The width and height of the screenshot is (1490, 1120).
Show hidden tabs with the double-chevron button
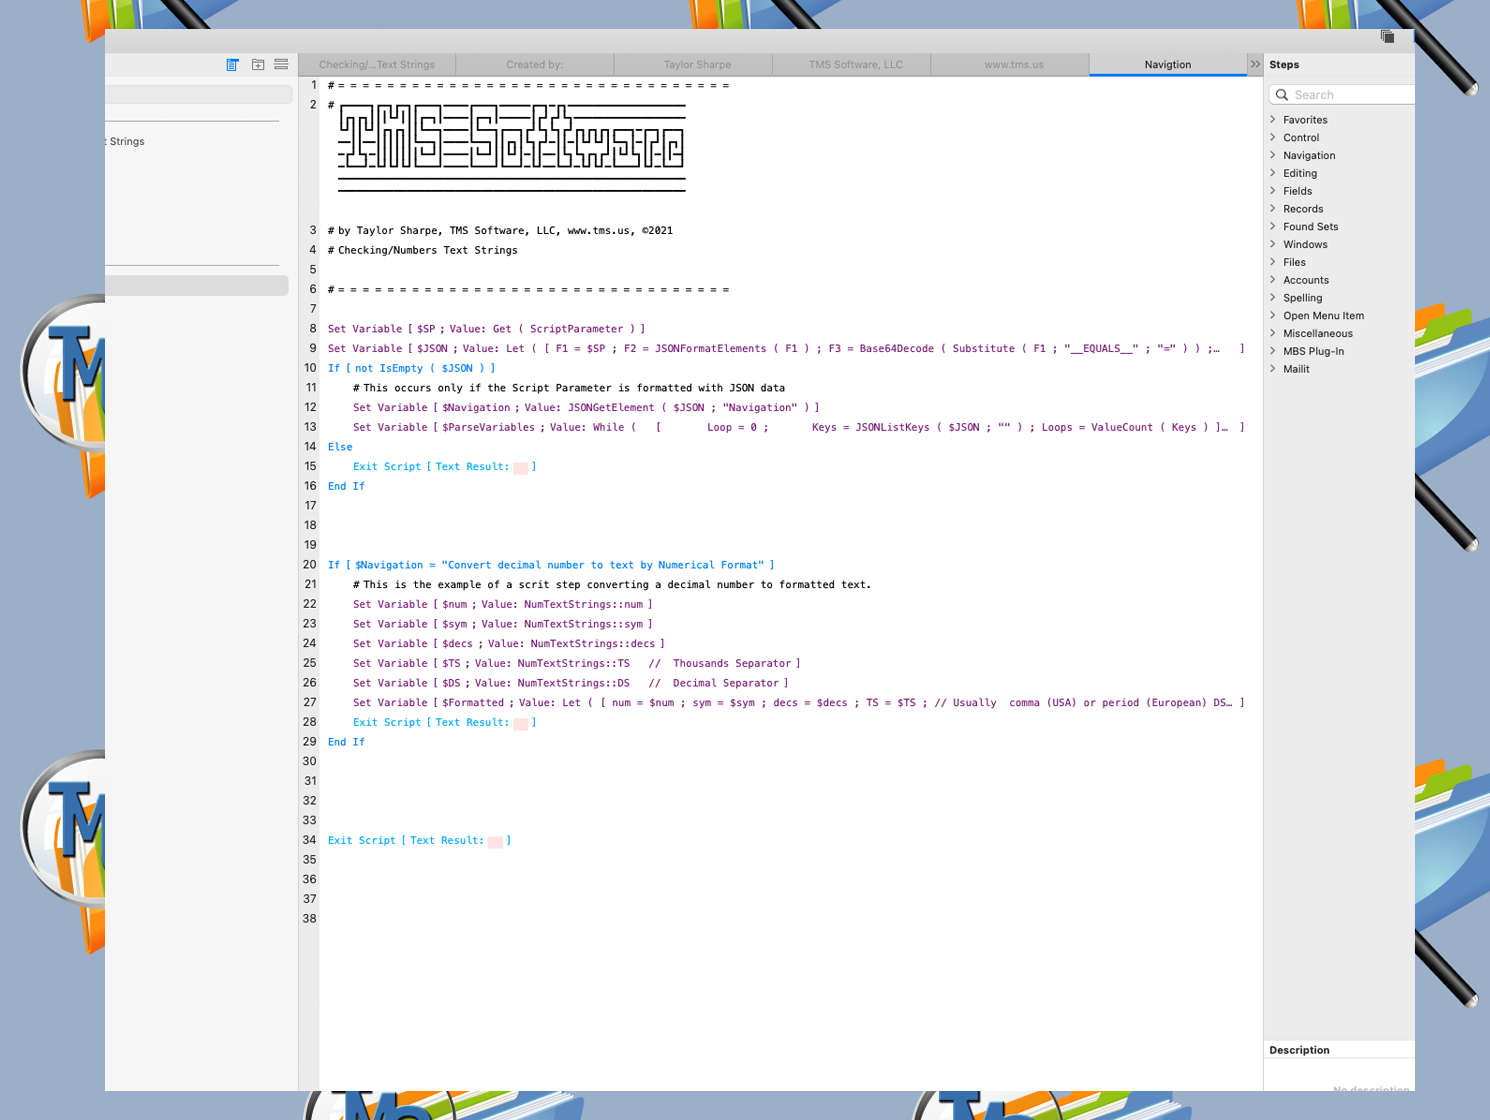click(x=1255, y=64)
